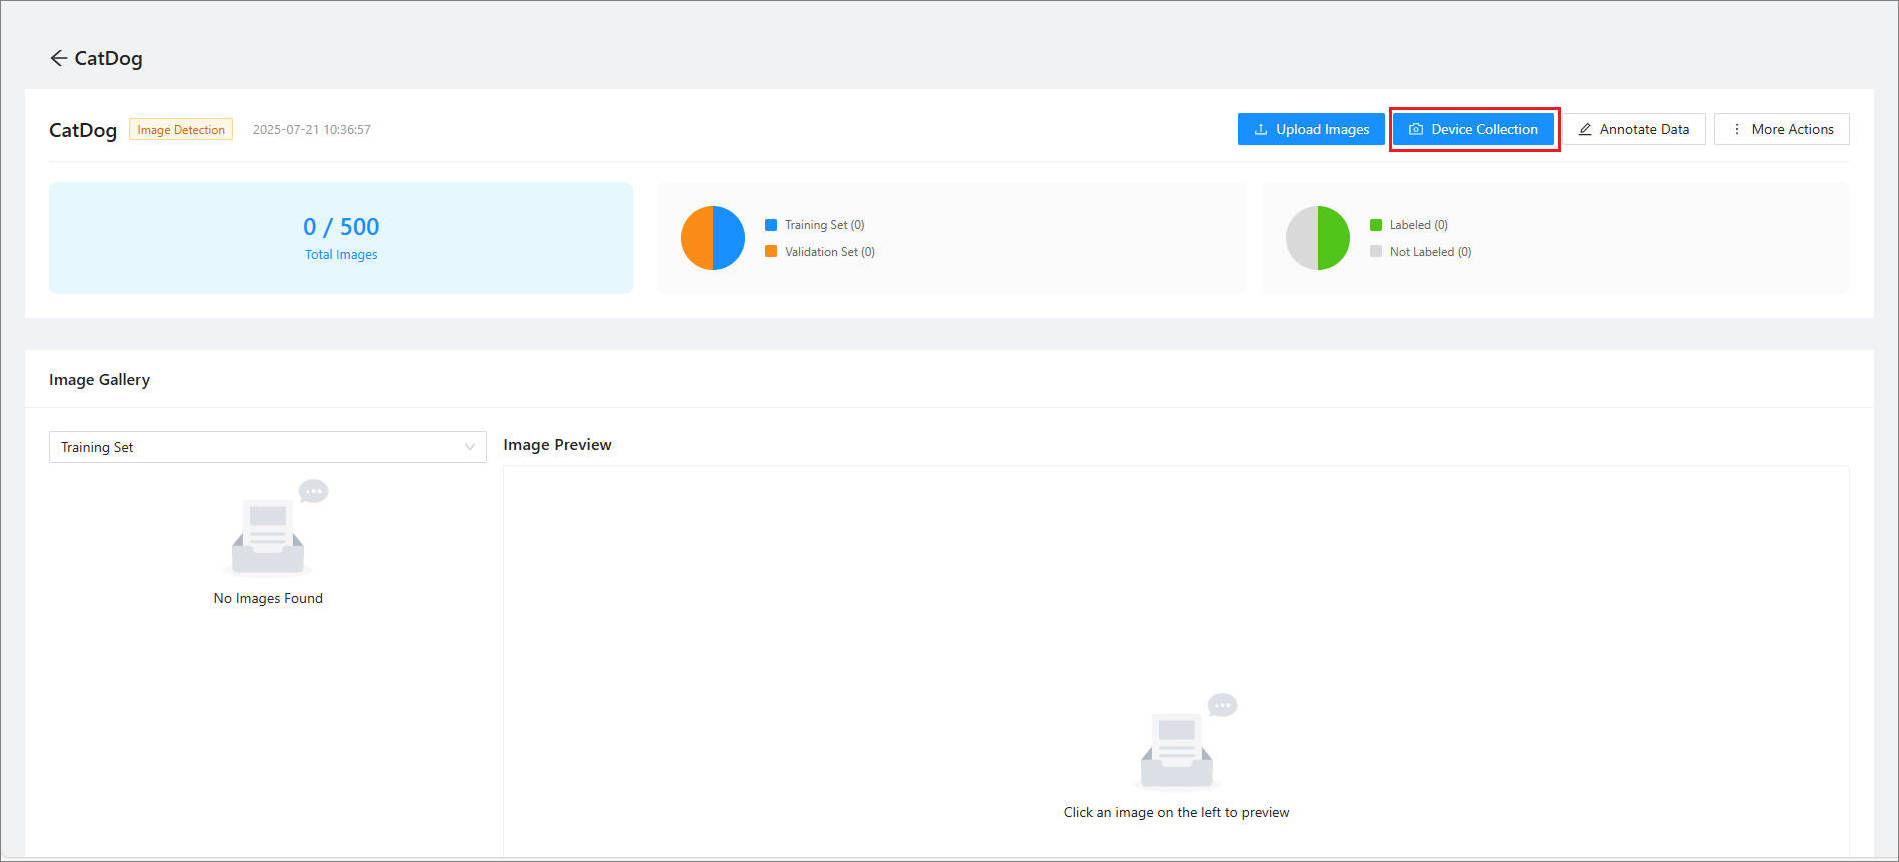
Task: Click 'Click an image on the left to preview' text
Action: point(1176,812)
